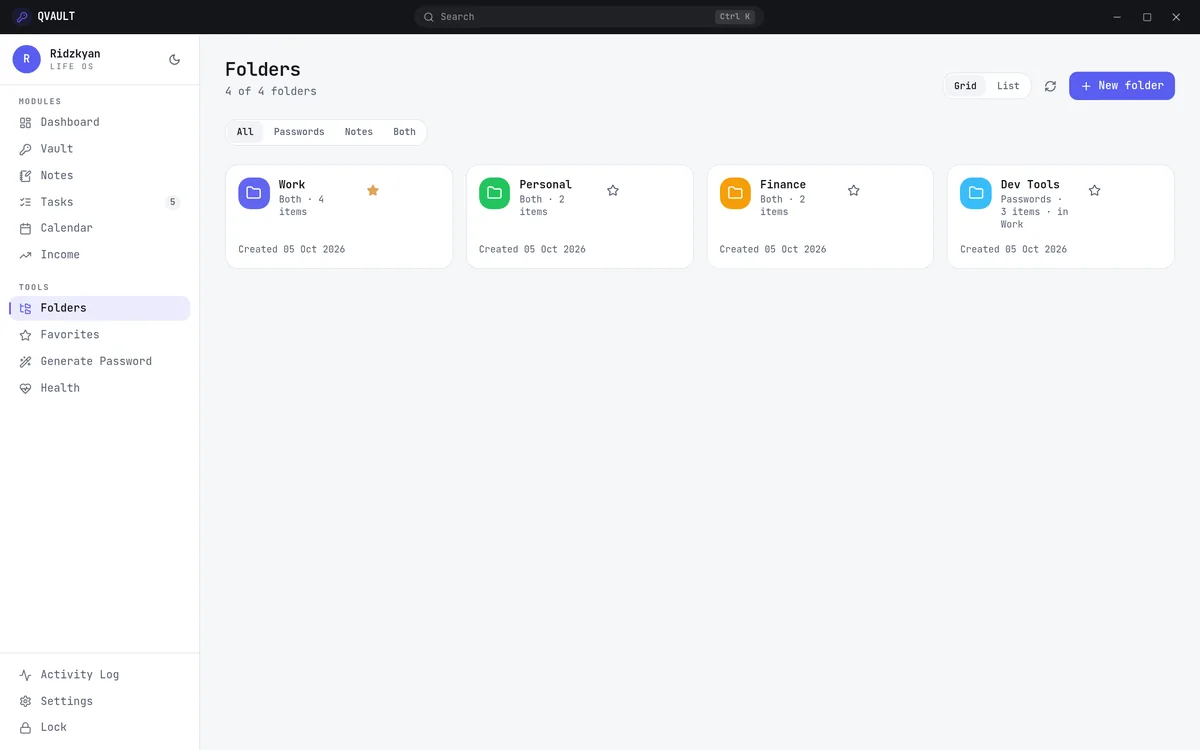Click the 'Folders' page heading
Viewport: 1200px width, 750px height.
263,69
